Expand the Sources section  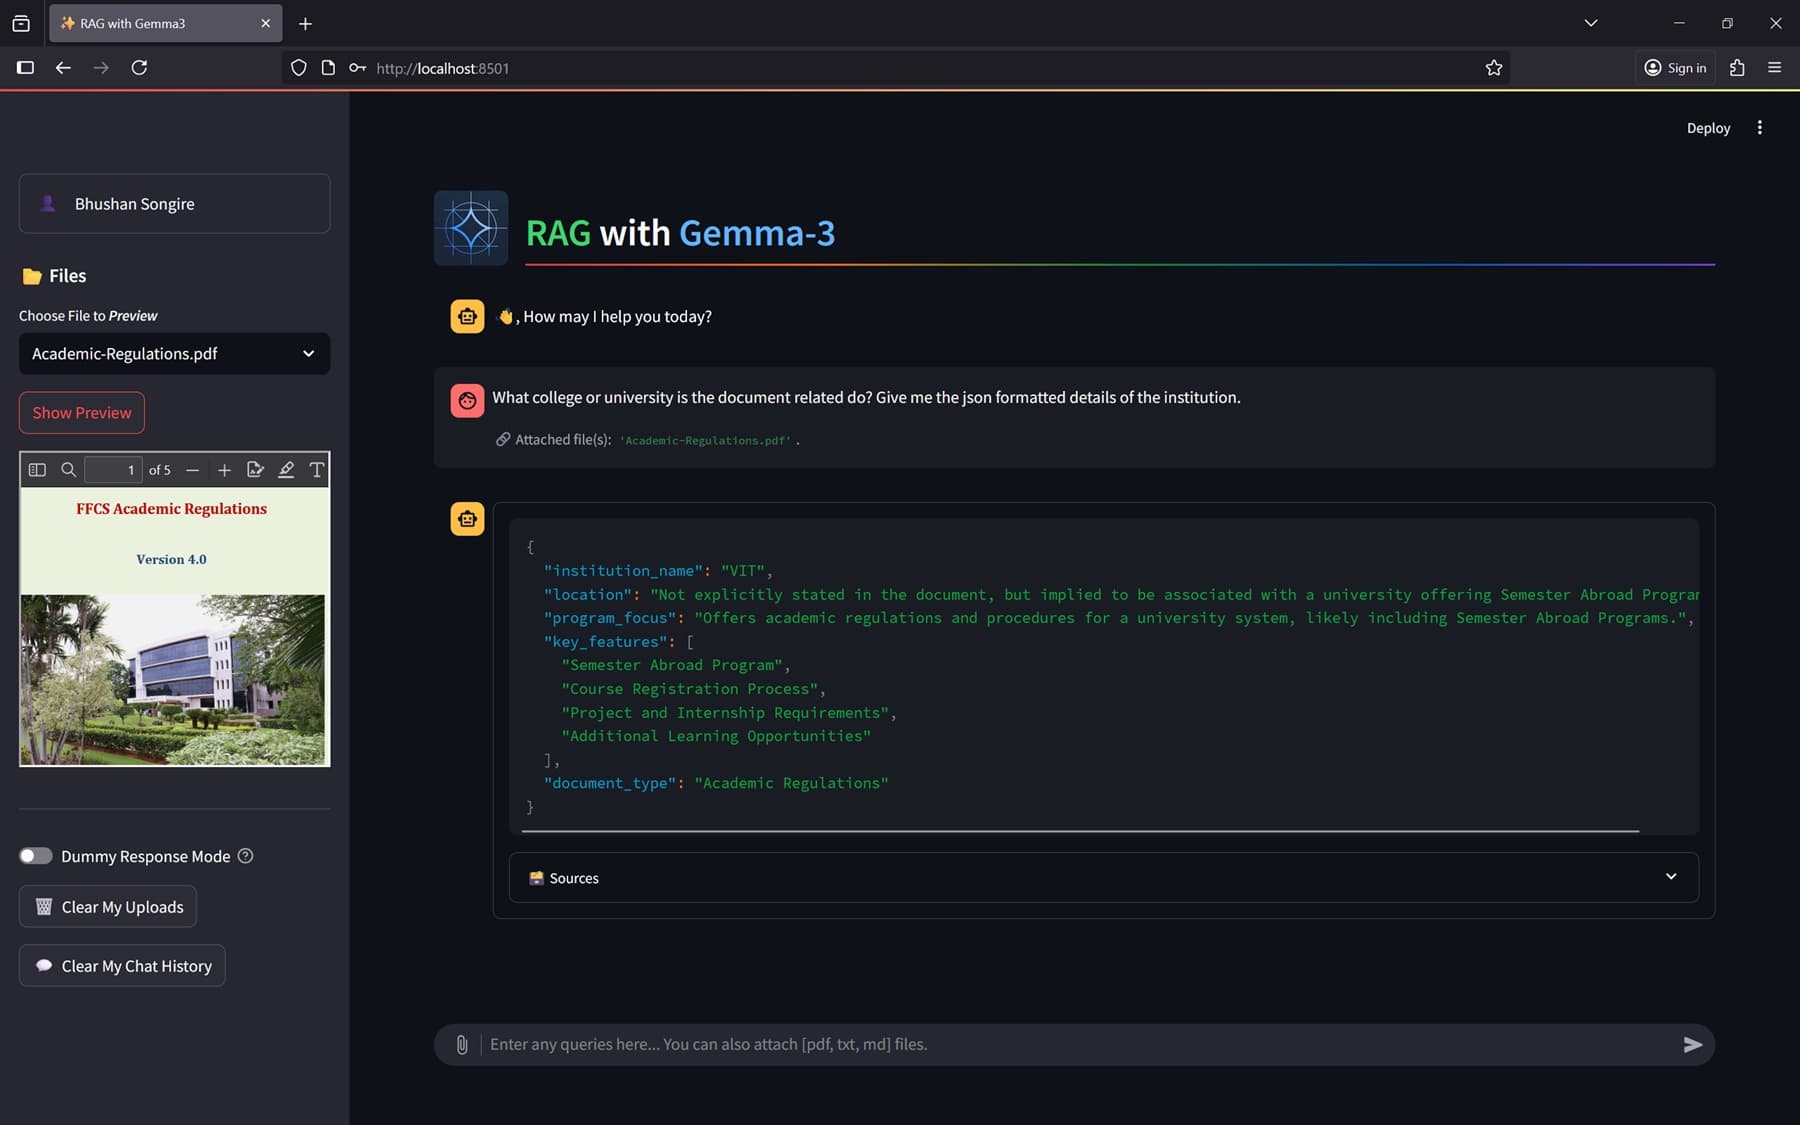point(1102,878)
